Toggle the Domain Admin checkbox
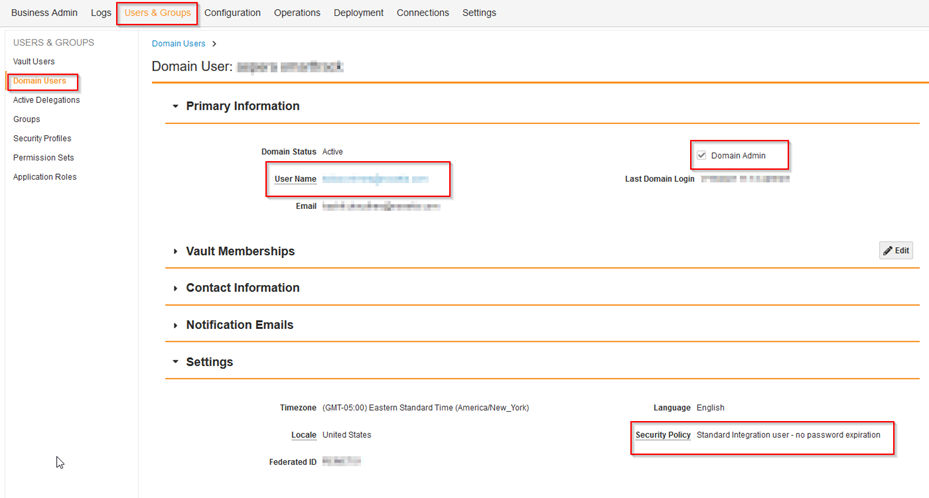This screenshot has width=929, height=498. [702, 155]
